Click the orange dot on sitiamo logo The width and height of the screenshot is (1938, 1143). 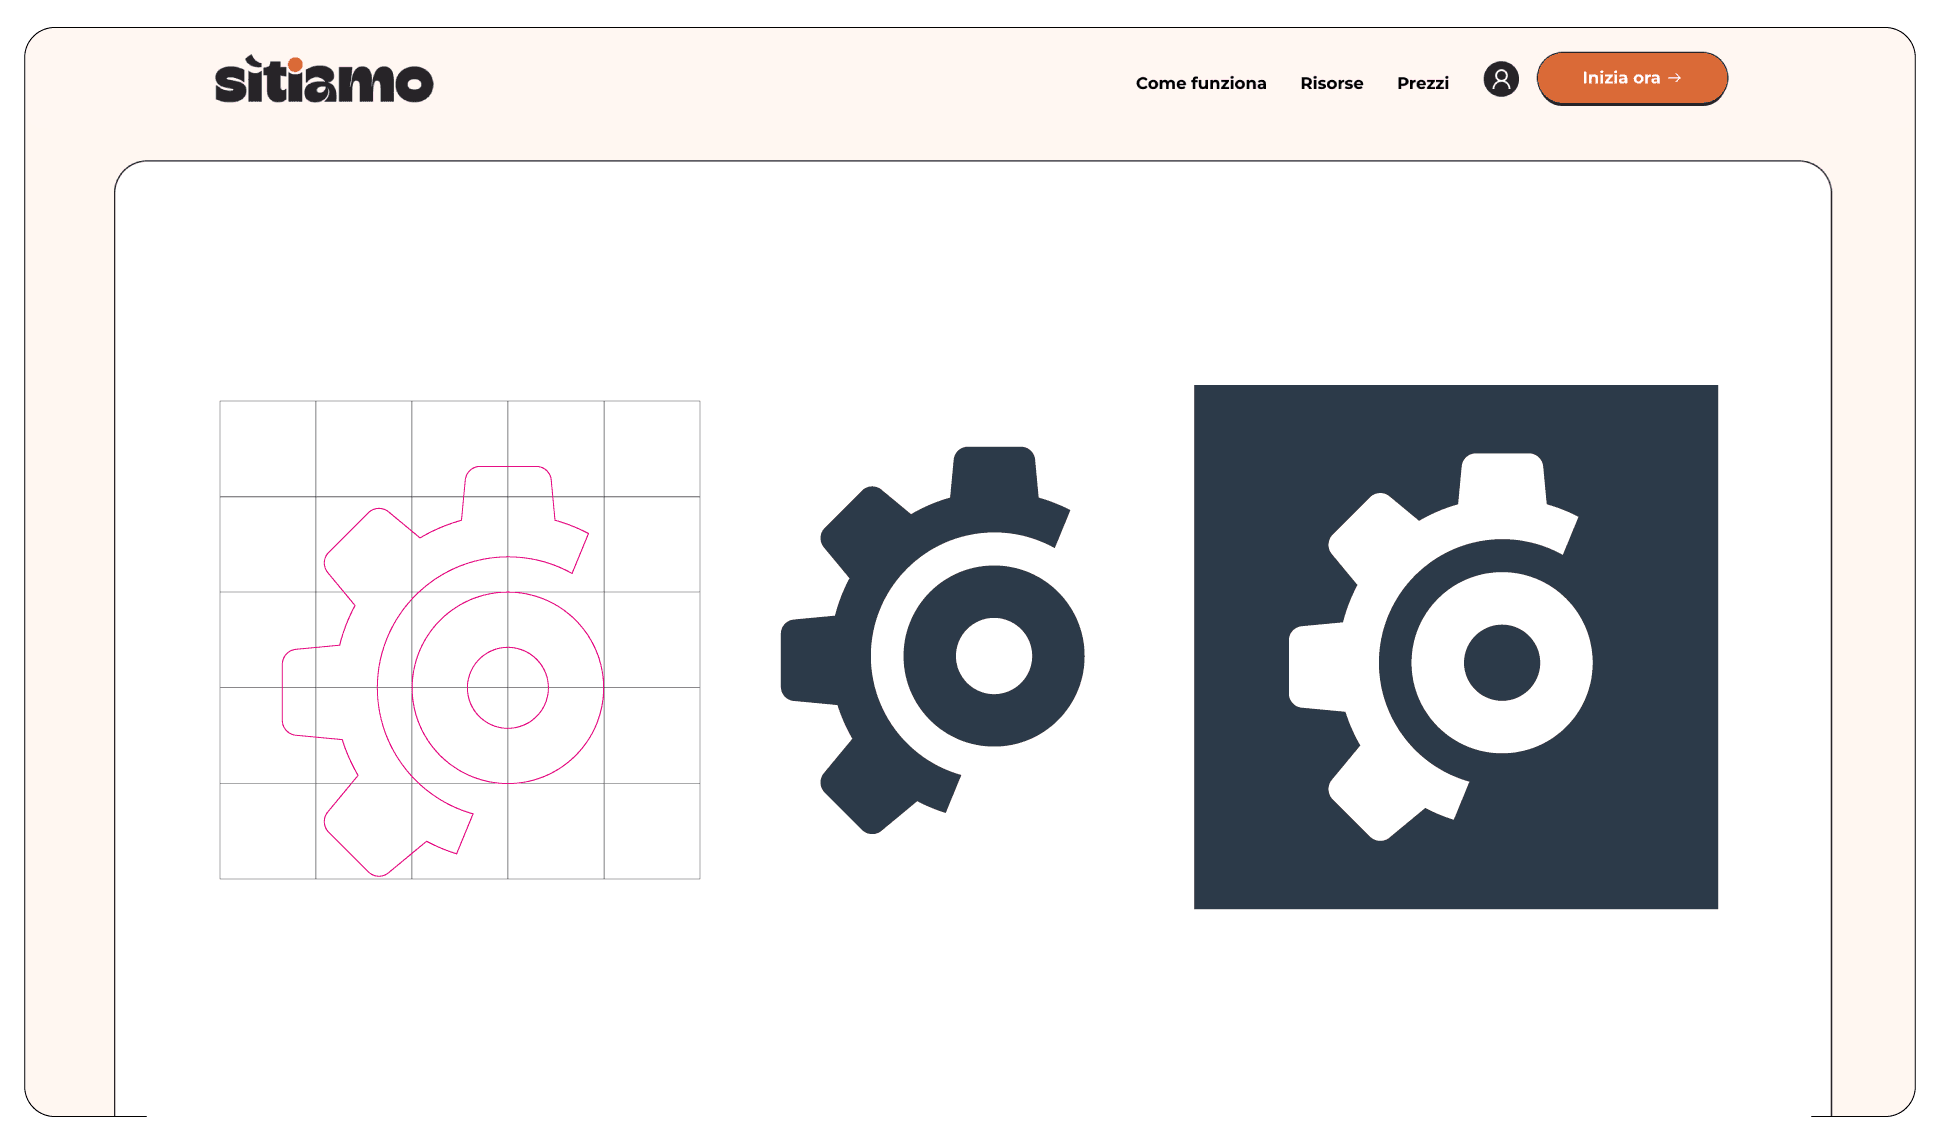coord(295,65)
